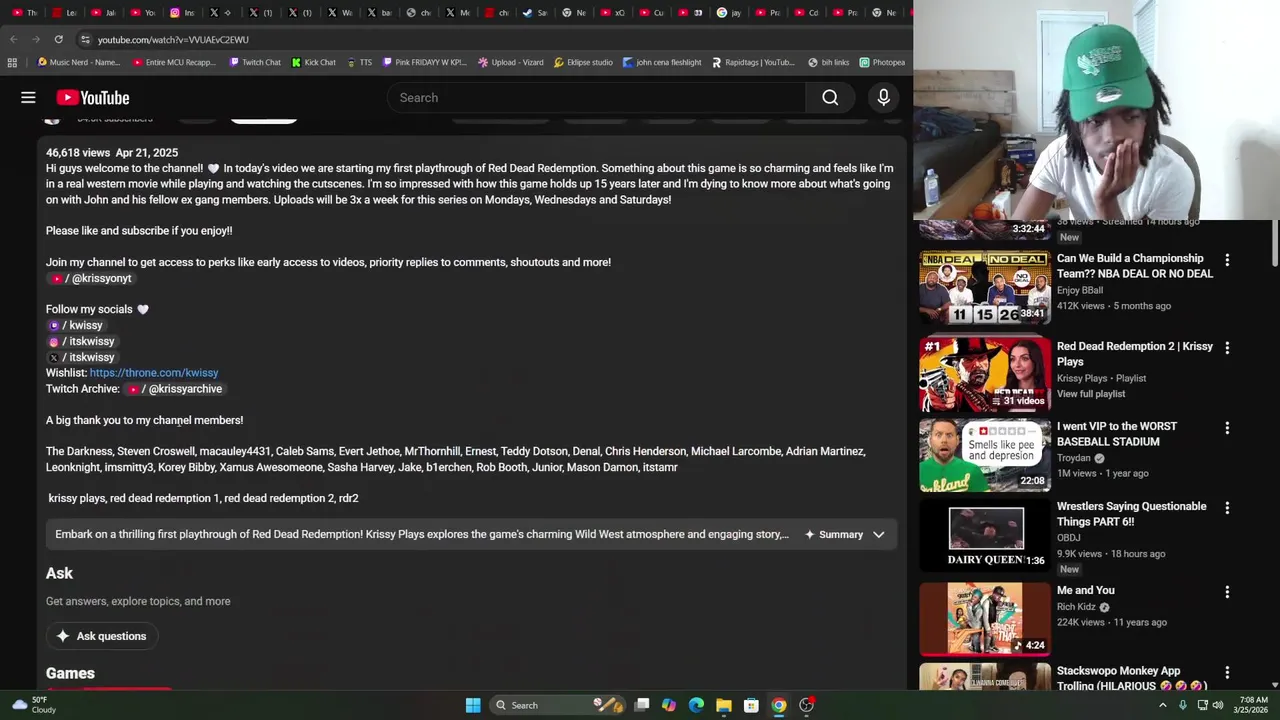Open NBA Deal or No Deal thumbnail

985,287
